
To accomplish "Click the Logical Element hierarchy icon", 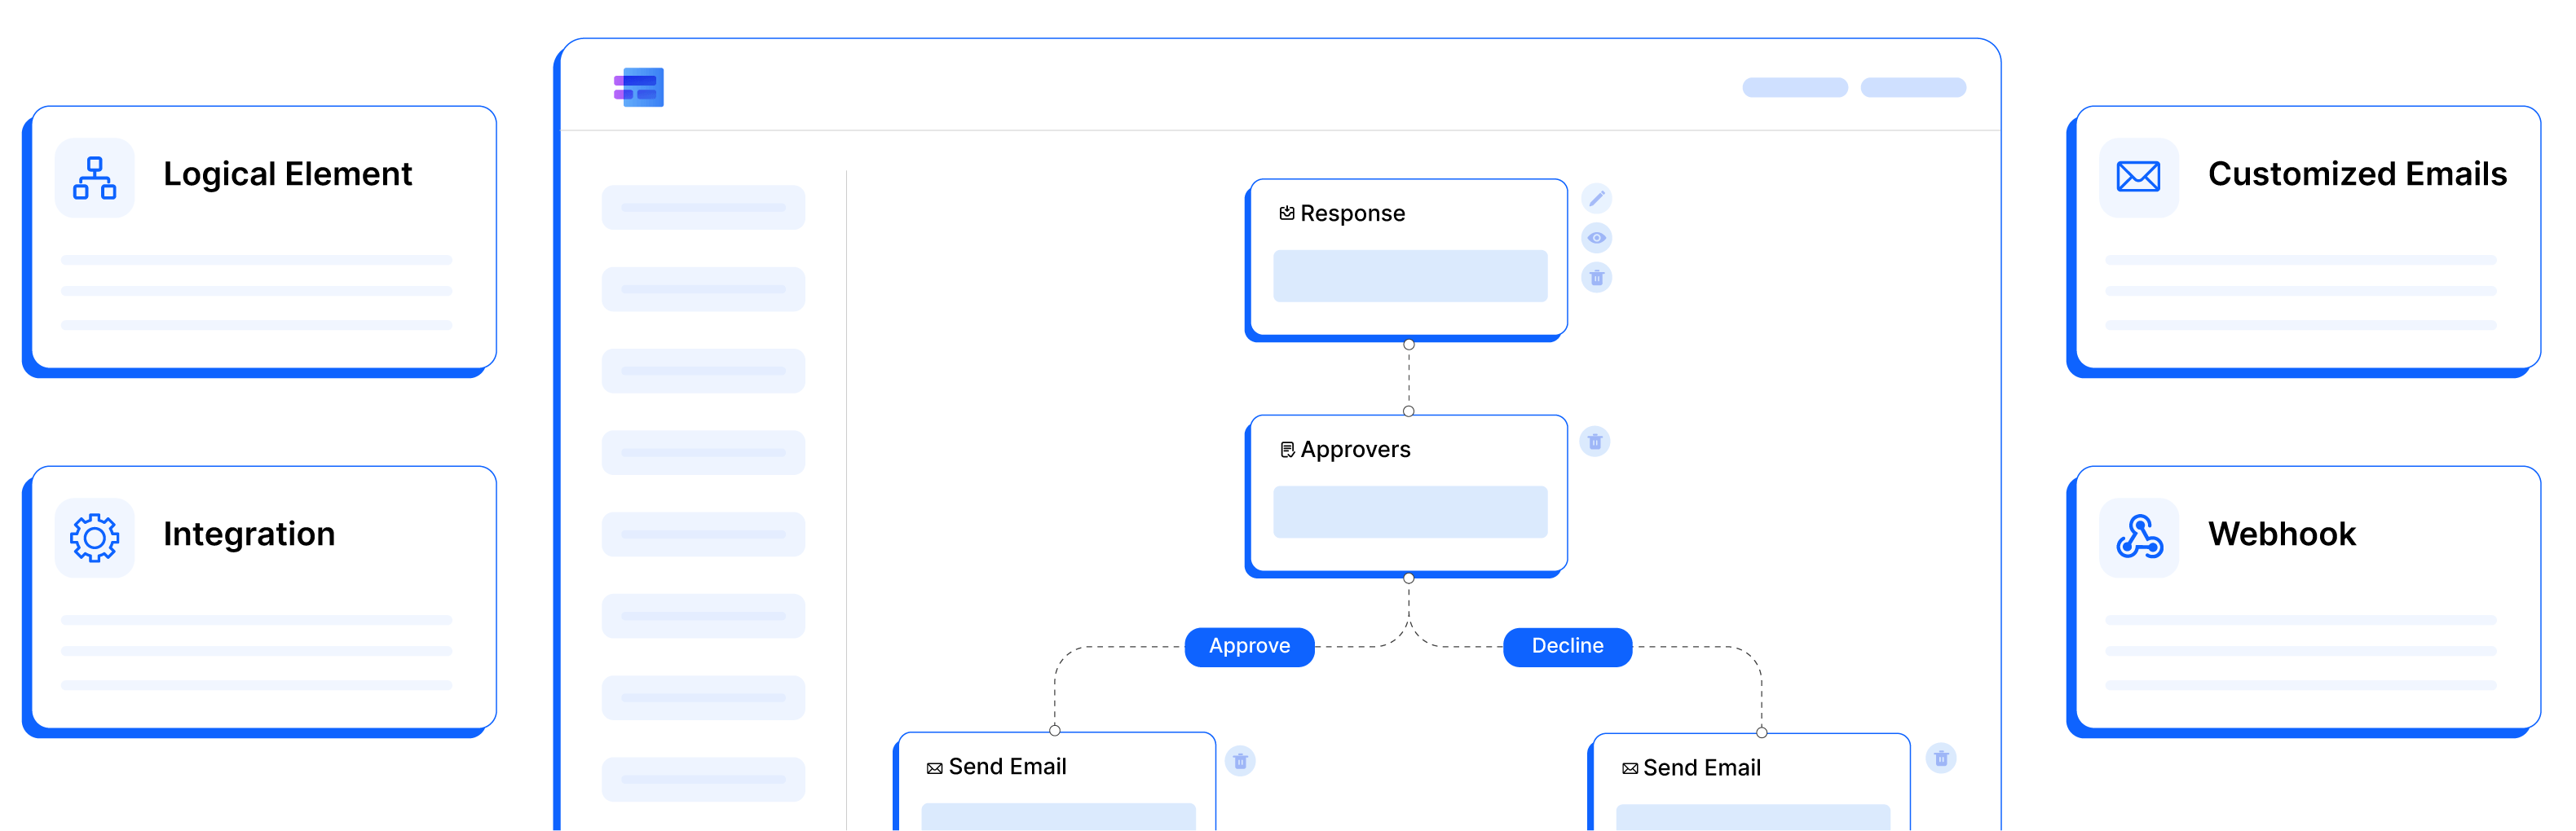I will point(95,178).
